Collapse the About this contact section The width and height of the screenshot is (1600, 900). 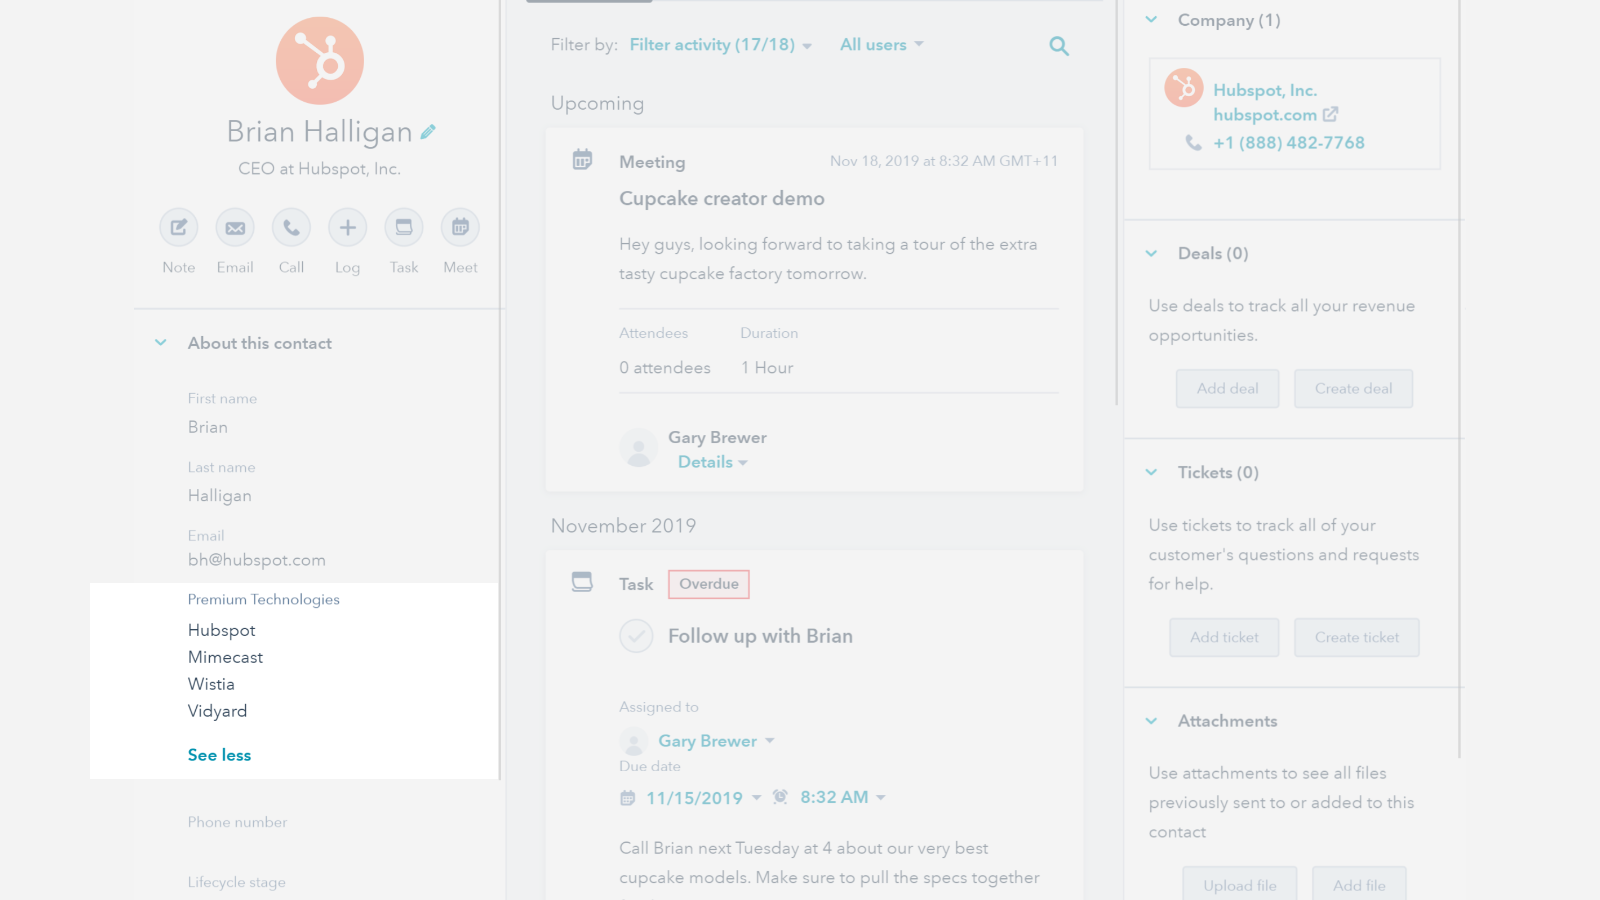[x=161, y=343]
